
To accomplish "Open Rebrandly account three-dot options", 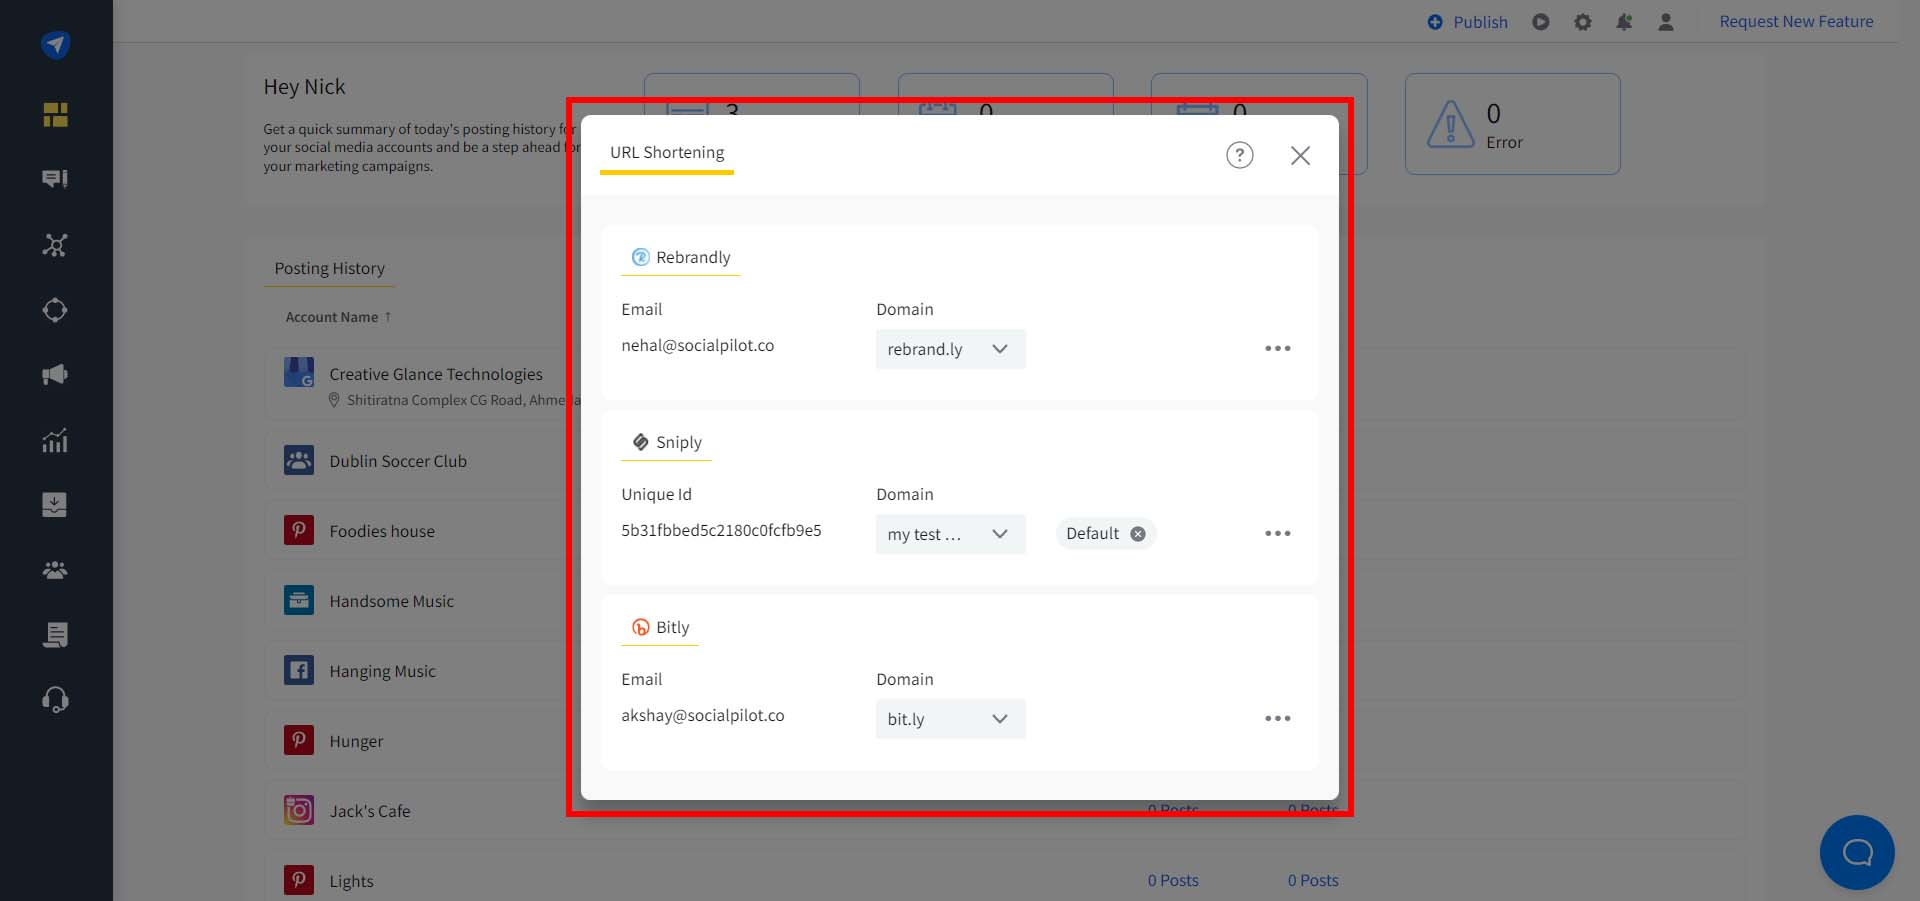I will (x=1277, y=348).
